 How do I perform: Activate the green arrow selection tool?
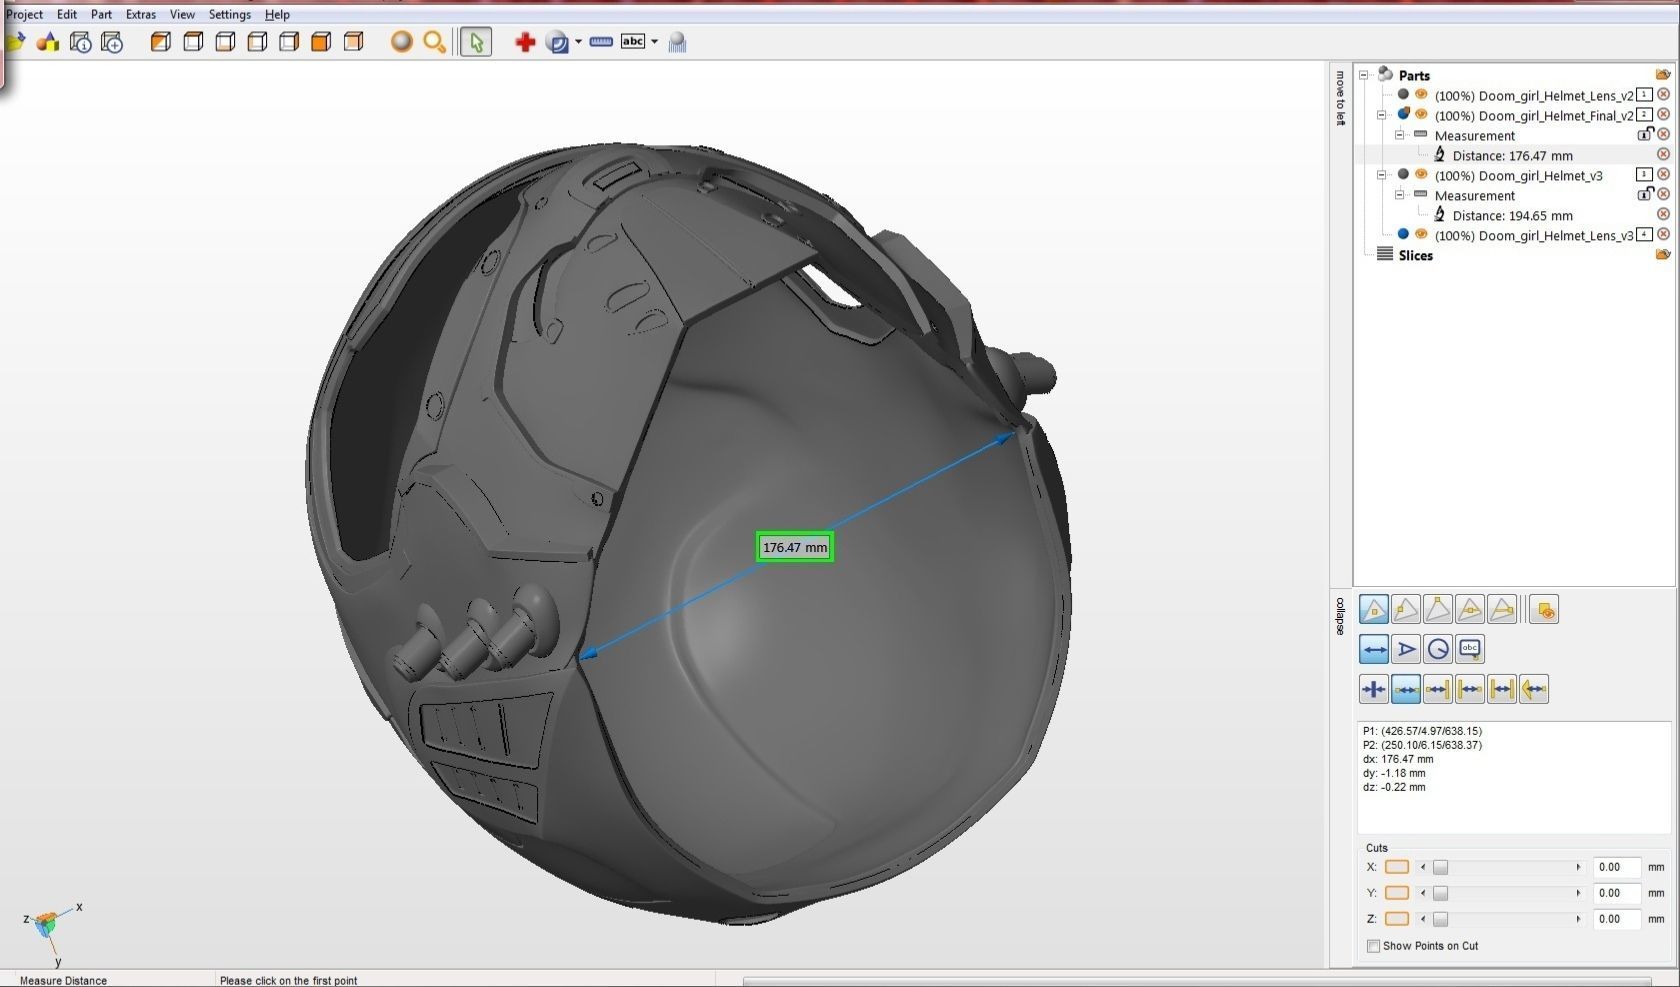pyautogui.click(x=476, y=42)
